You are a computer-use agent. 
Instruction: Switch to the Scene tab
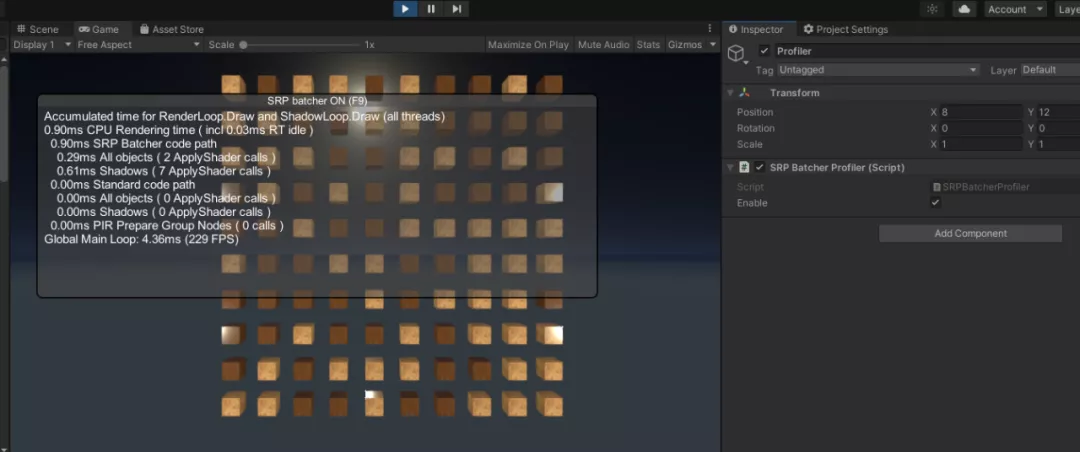point(37,29)
